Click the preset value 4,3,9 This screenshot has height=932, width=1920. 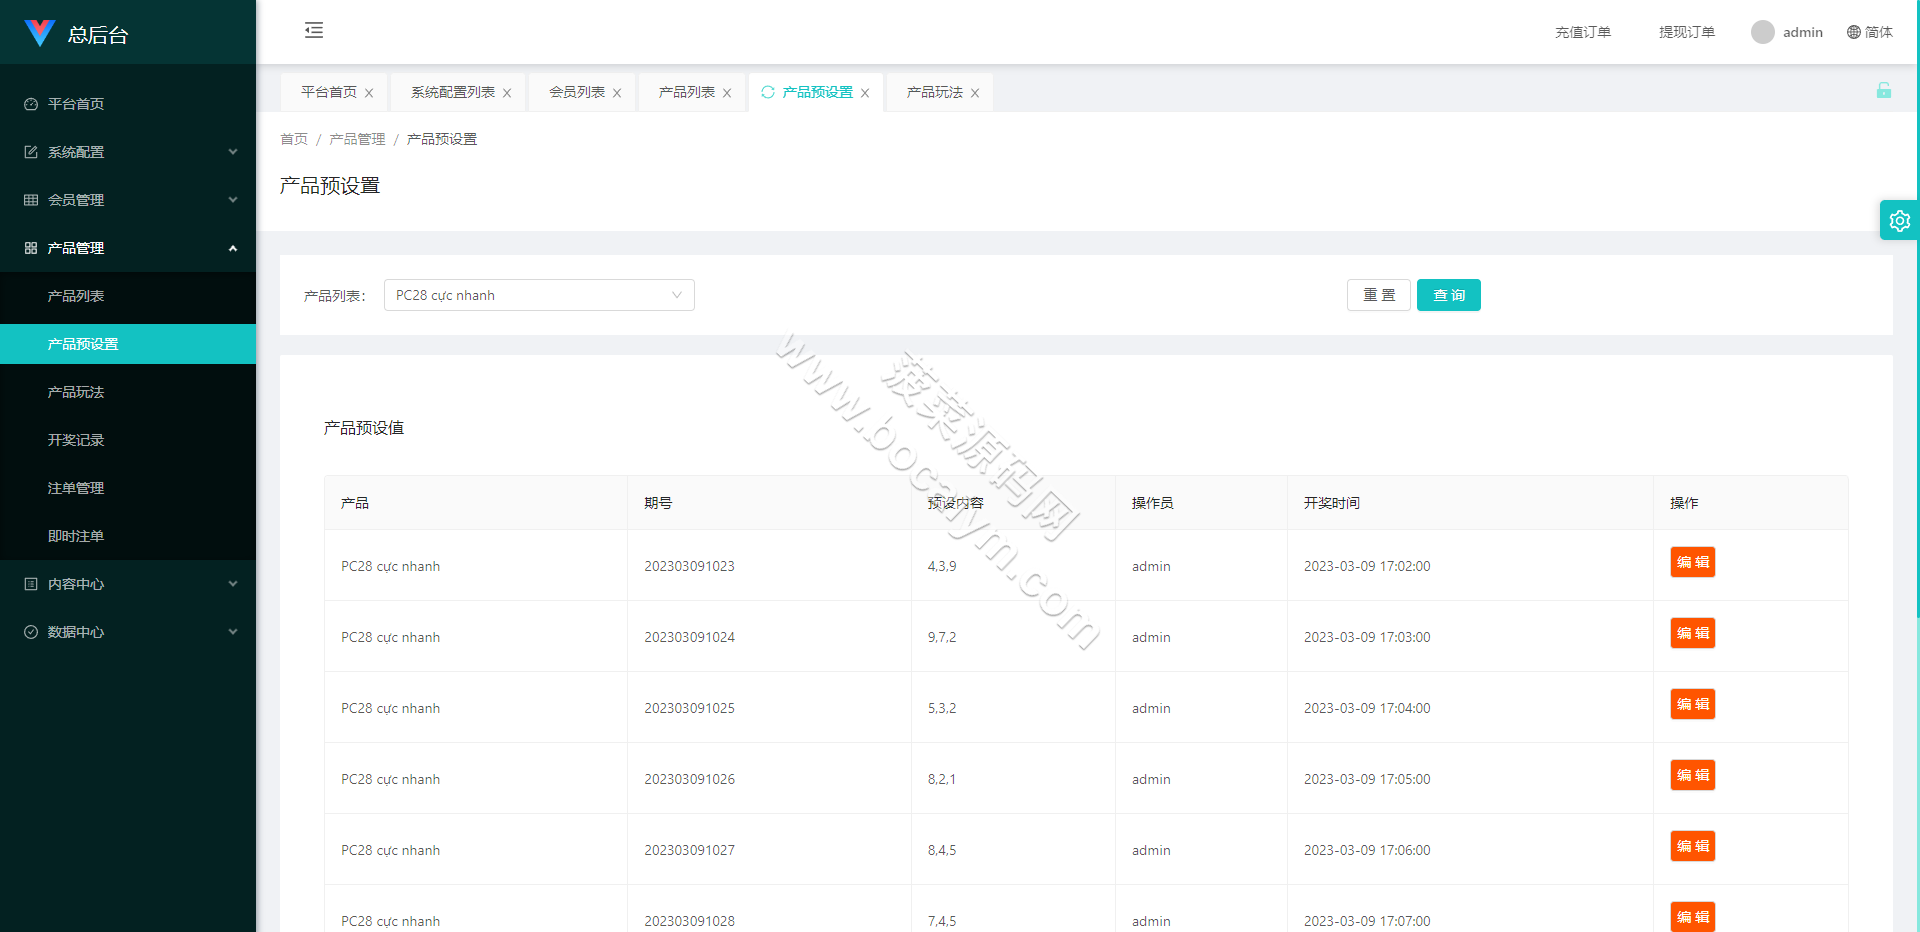[x=942, y=566]
